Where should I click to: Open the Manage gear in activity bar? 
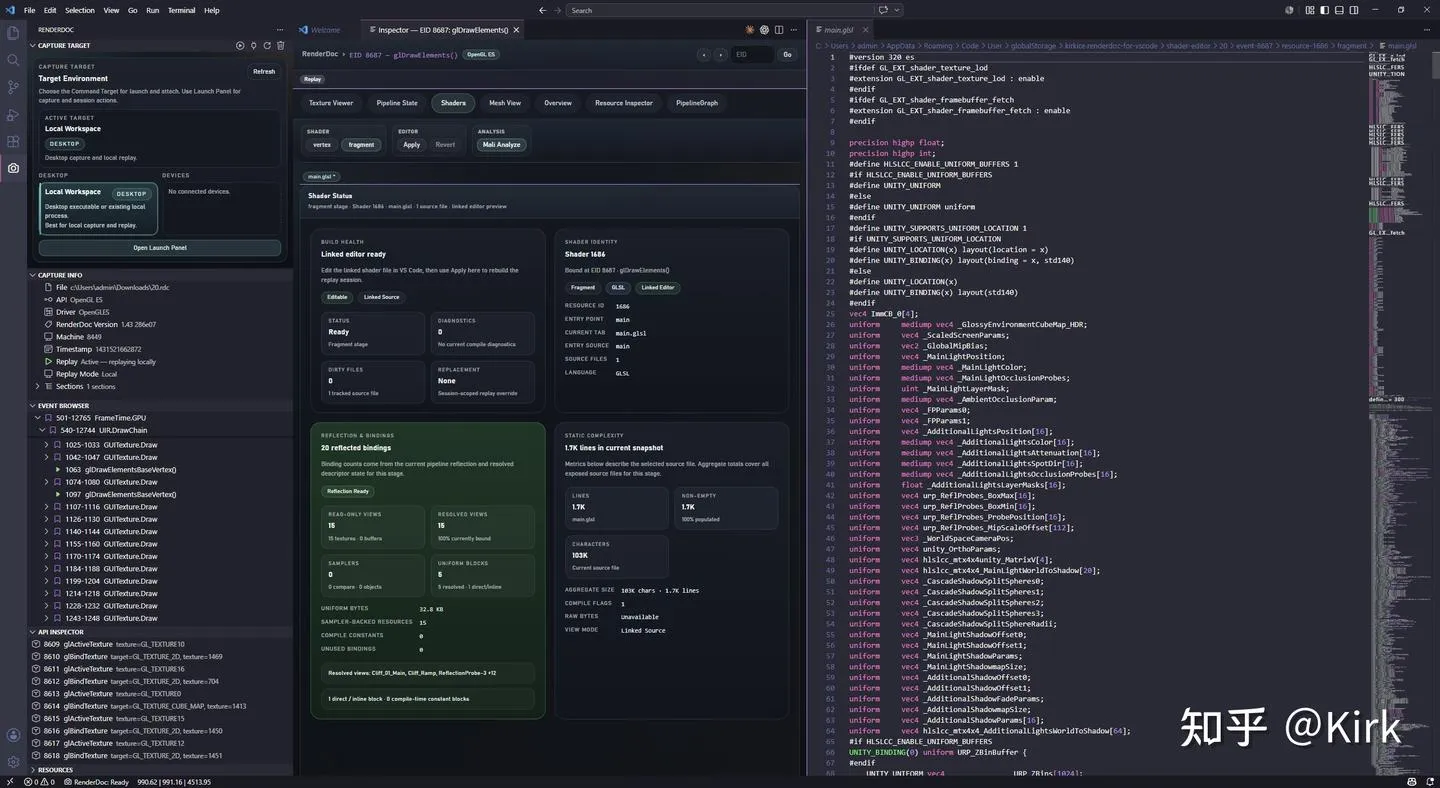coord(13,762)
